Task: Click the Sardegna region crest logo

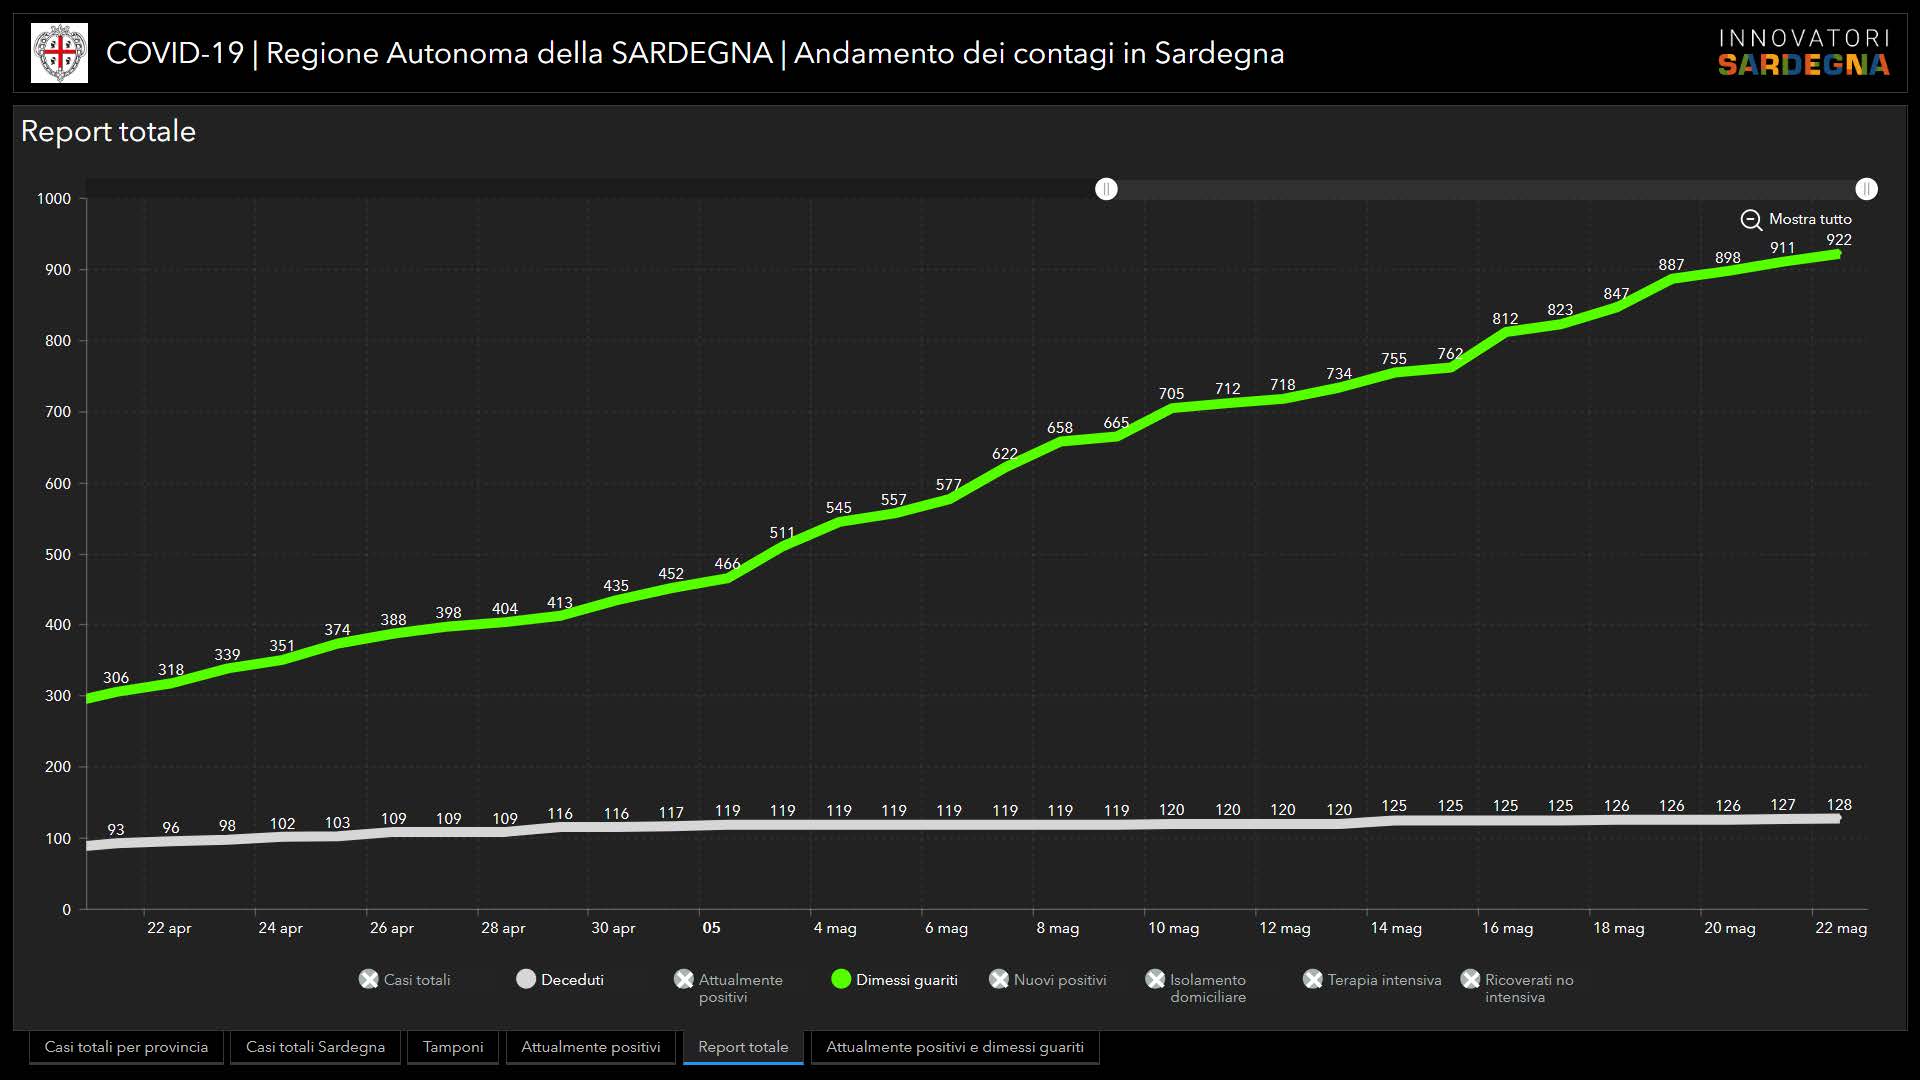Action: click(59, 53)
